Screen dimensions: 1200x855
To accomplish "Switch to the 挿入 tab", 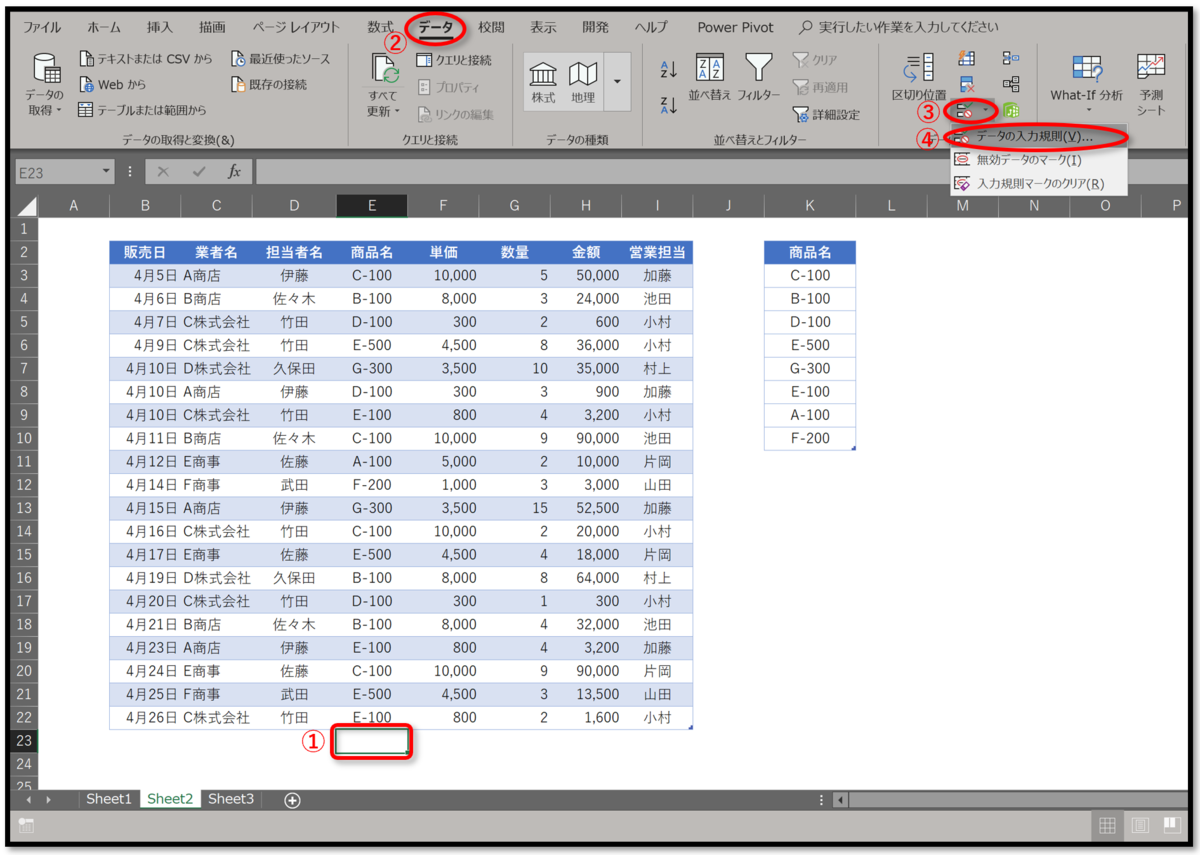I will 159,28.
